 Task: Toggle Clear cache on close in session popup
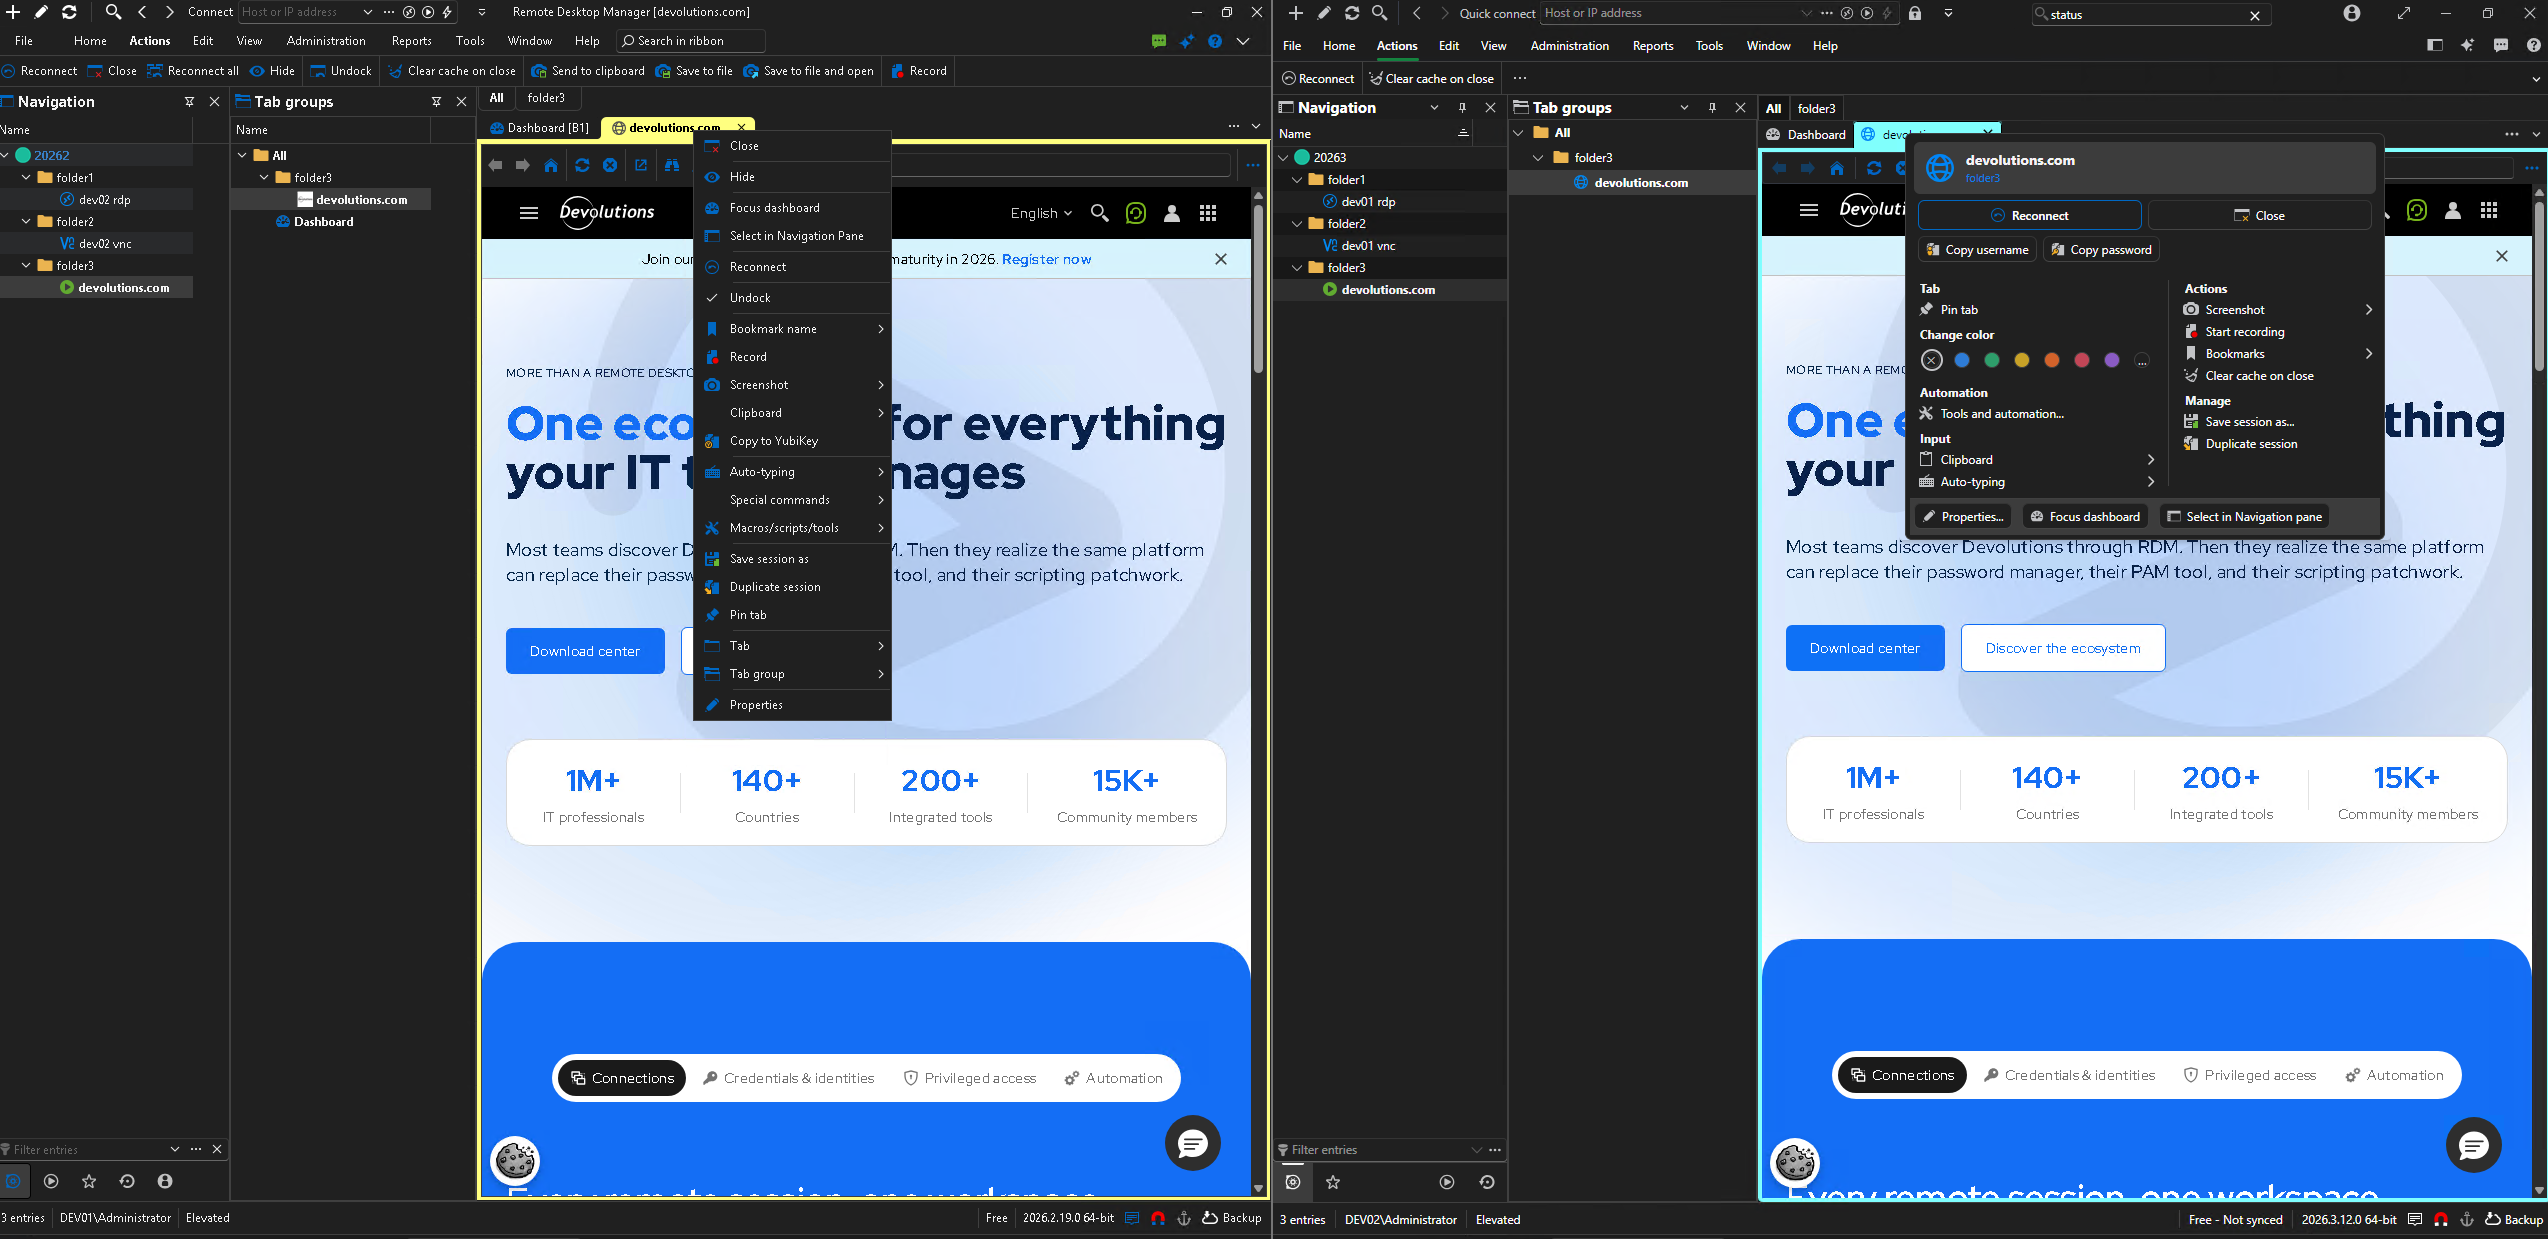[x=2249, y=376]
